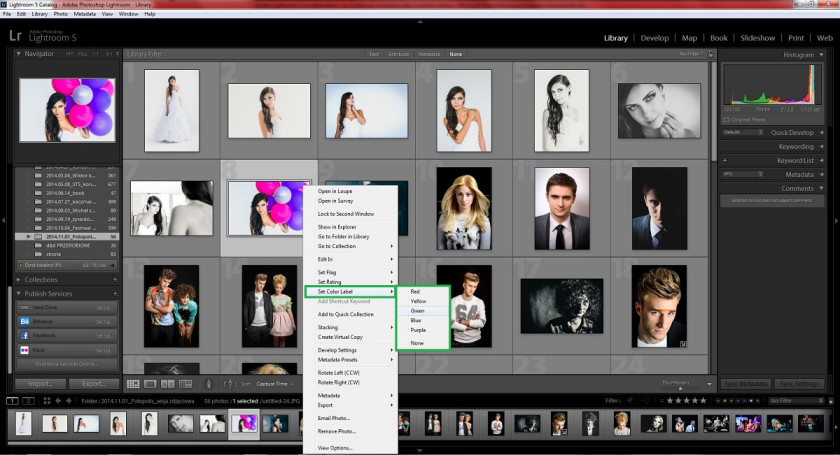
Task: Add publish service with plus icon
Action: click(x=115, y=294)
